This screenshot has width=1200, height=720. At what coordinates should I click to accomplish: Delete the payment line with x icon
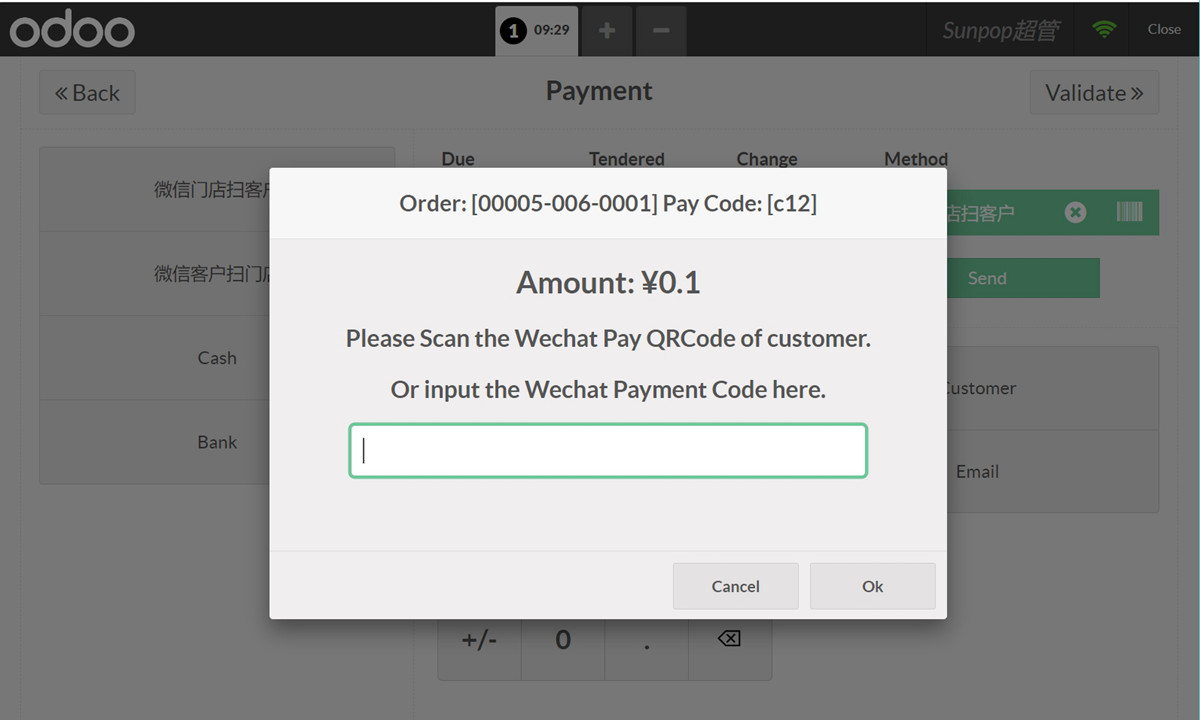1075,212
